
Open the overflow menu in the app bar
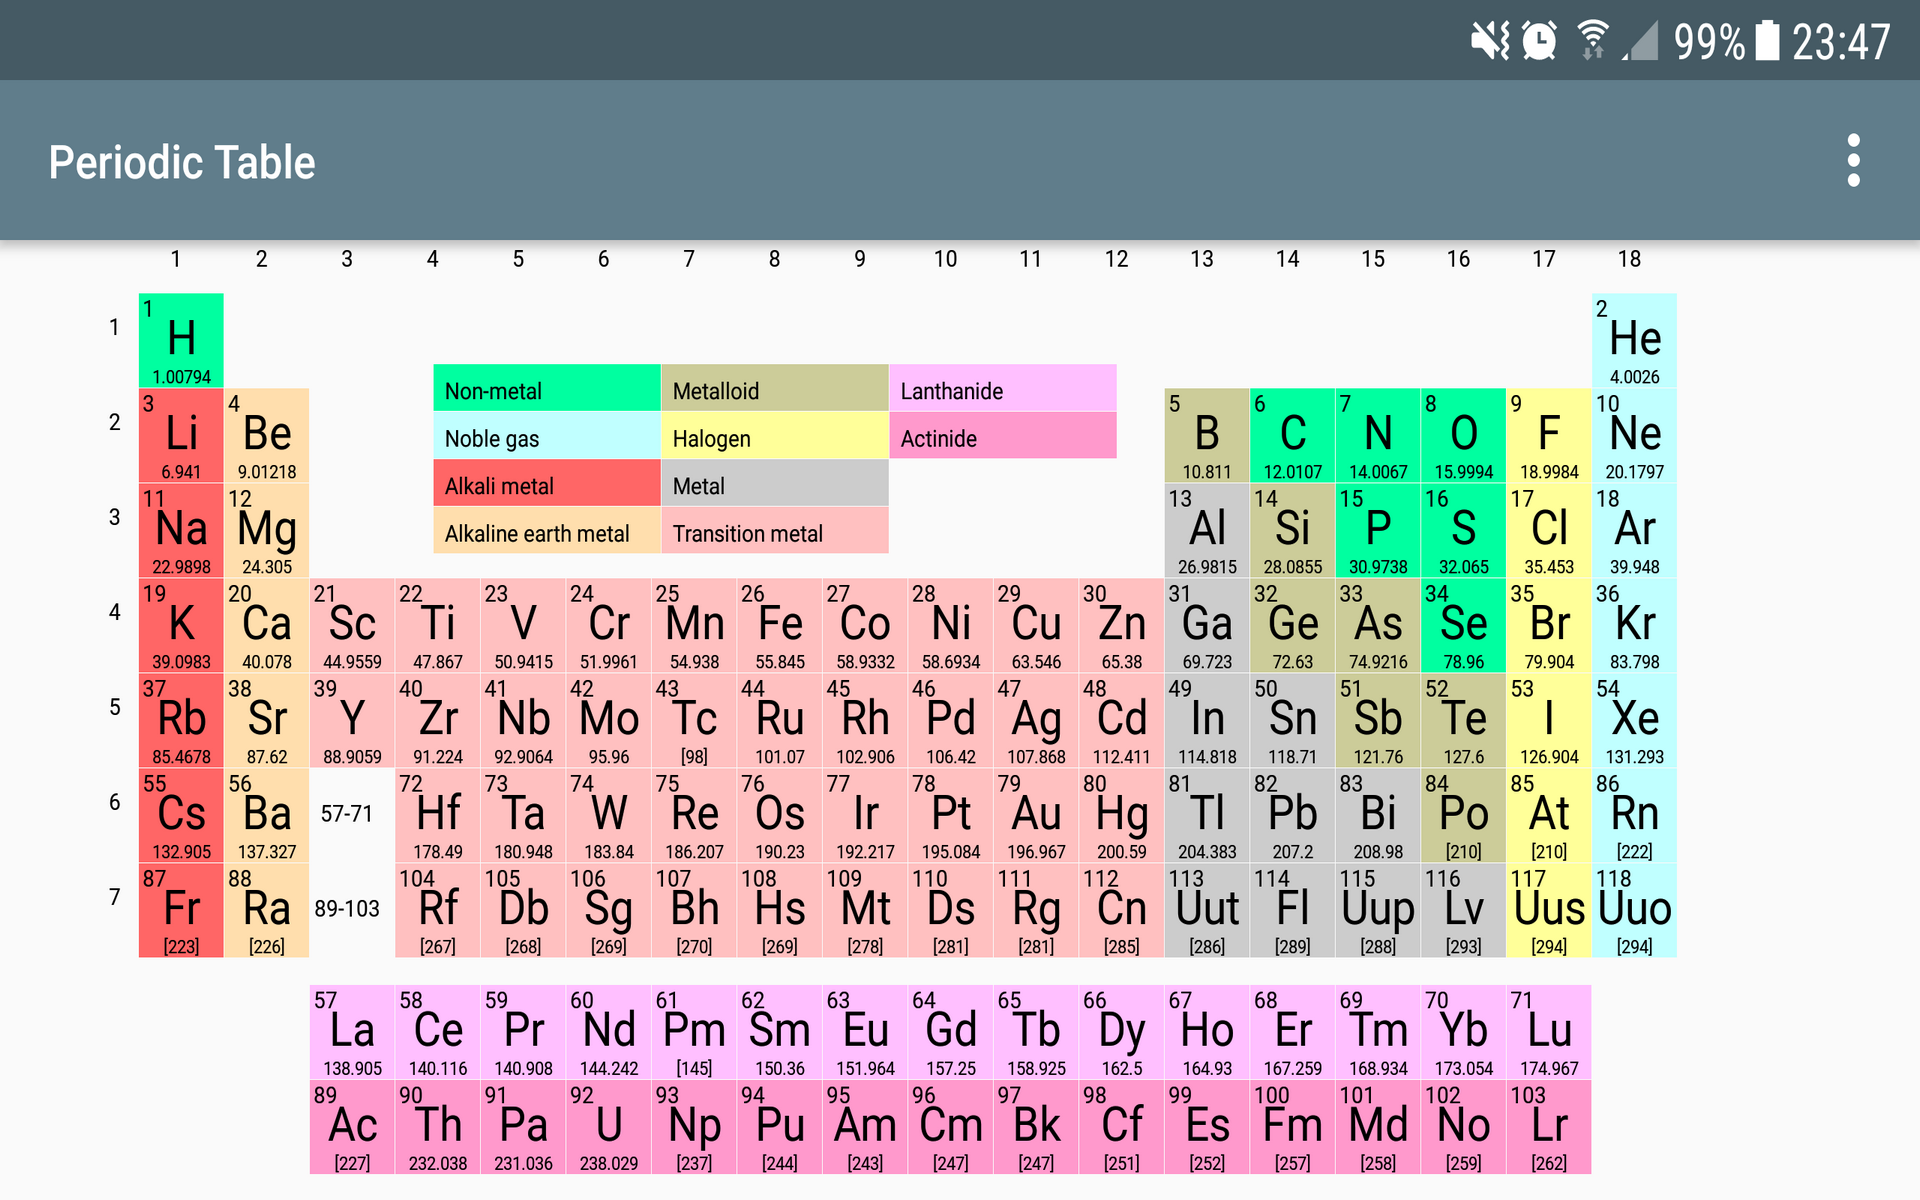1854,160
